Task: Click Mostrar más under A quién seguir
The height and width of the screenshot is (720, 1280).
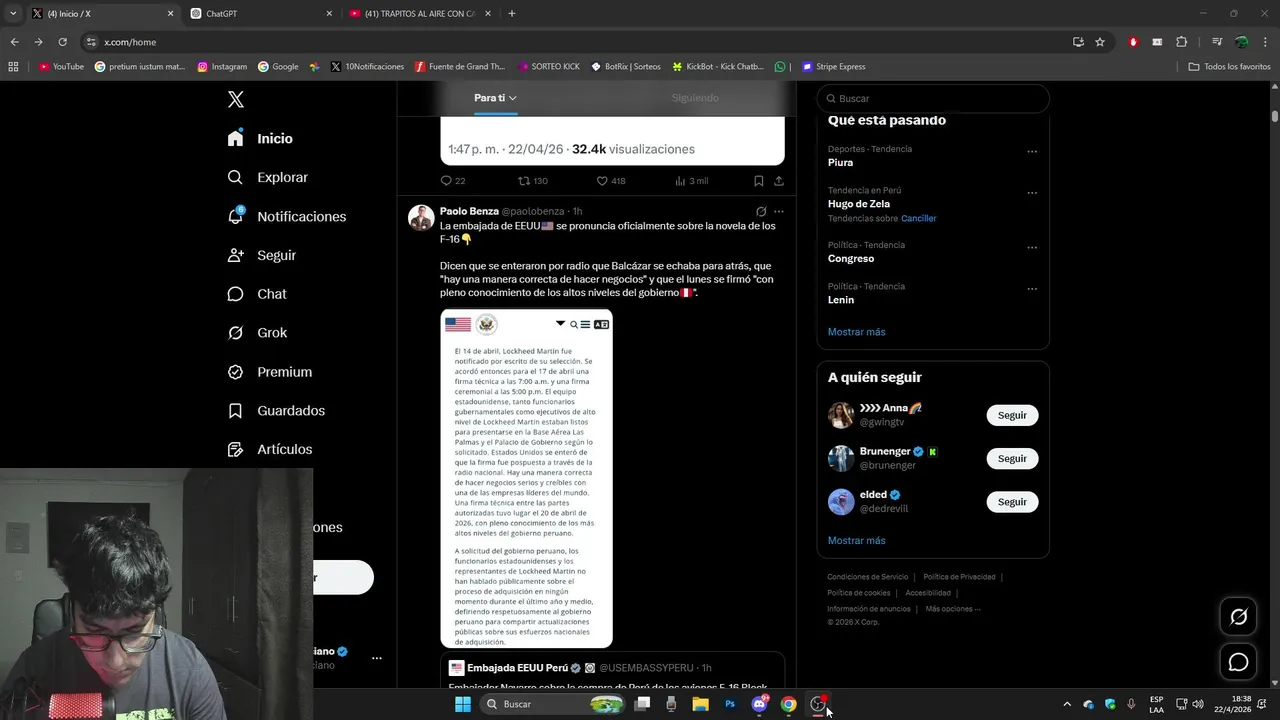Action: [856, 541]
